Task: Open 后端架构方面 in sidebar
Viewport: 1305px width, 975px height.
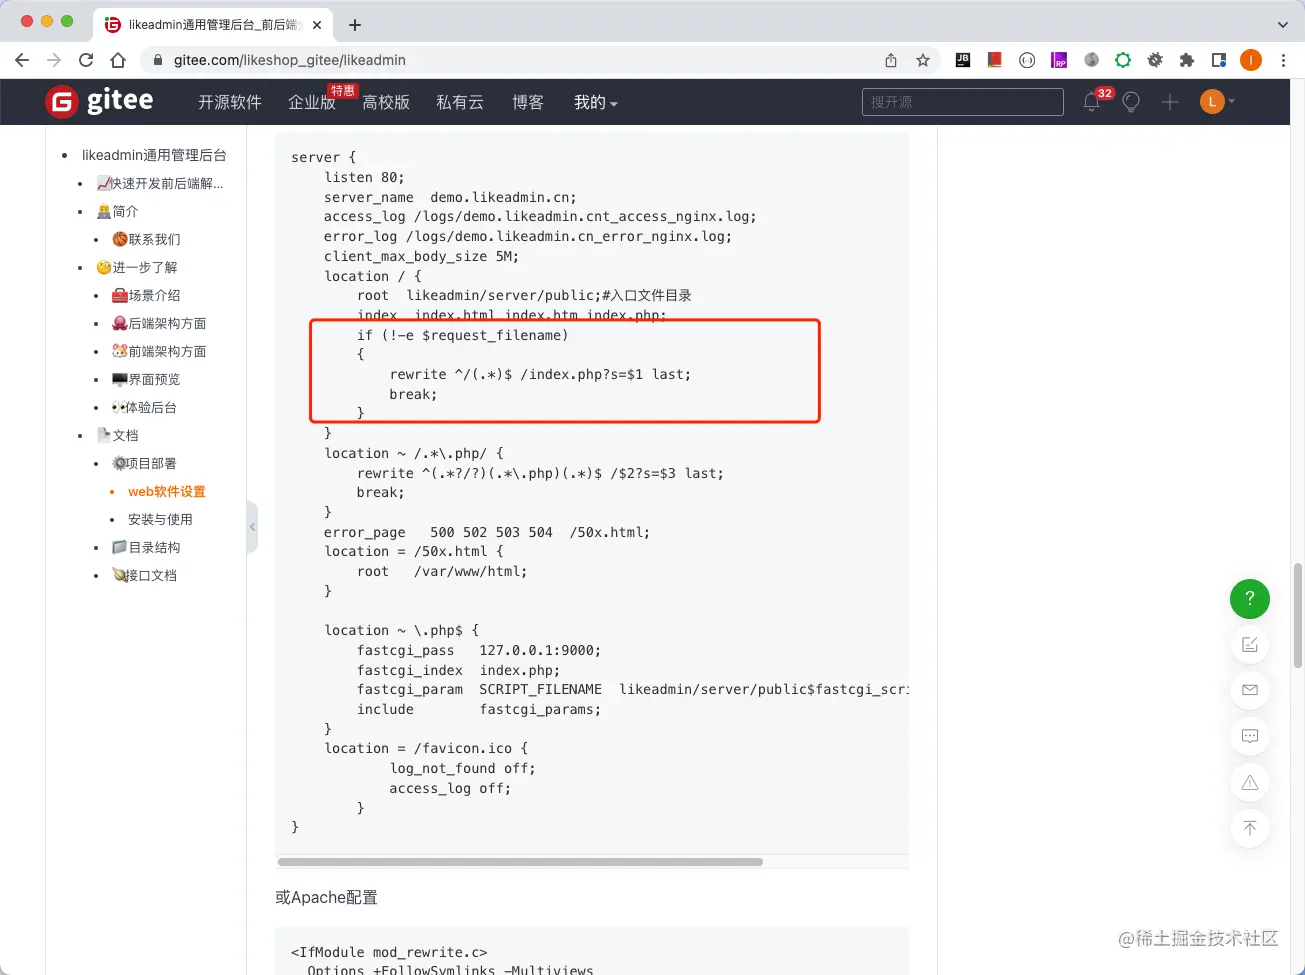Action: (x=160, y=323)
